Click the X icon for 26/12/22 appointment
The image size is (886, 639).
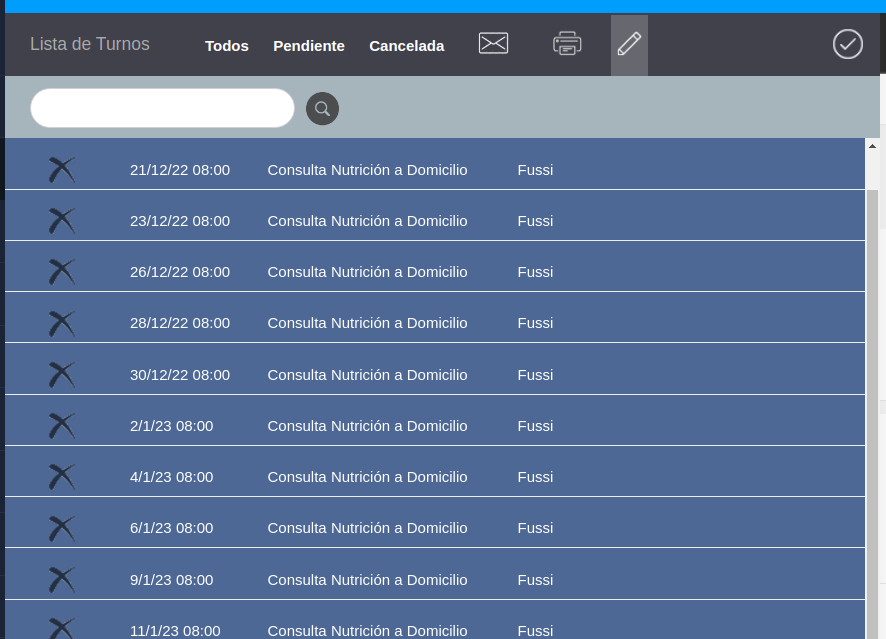[x=62, y=272]
